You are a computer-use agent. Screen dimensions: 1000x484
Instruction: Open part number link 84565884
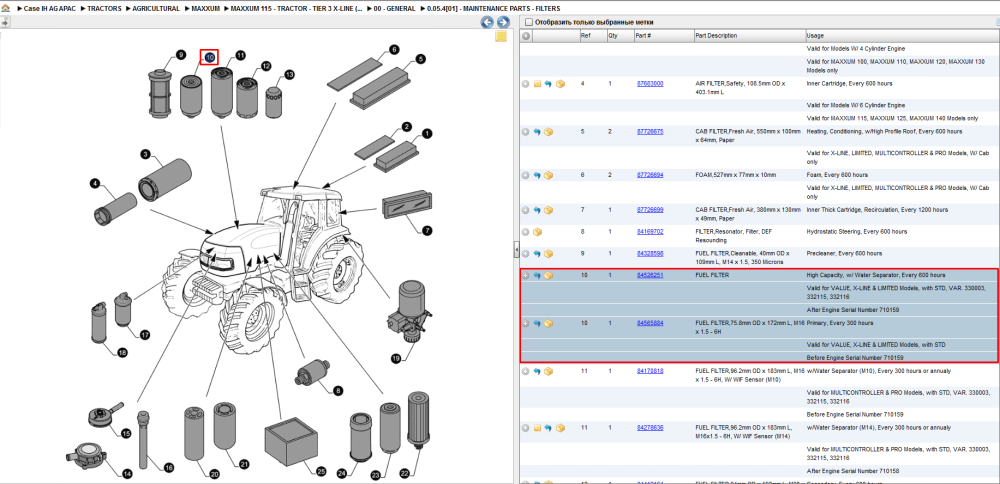point(650,323)
